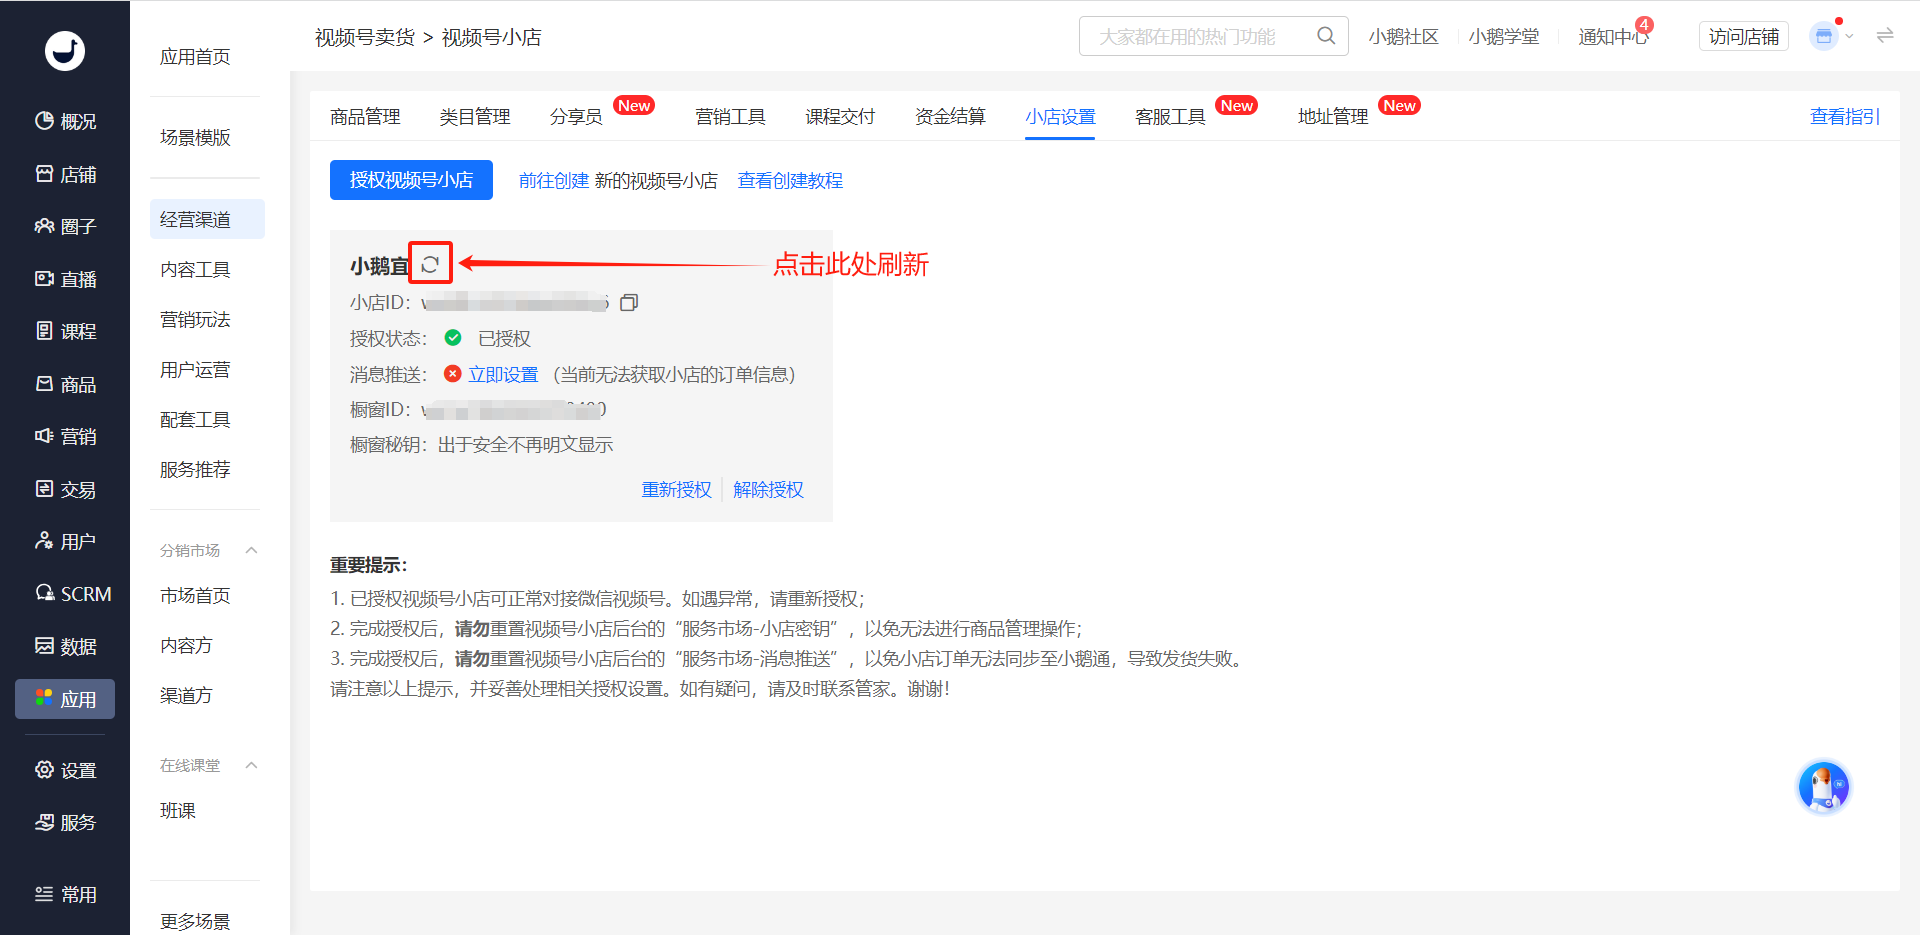
Task: Open 直播 in the left sidebar
Action: pyautogui.click(x=65, y=279)
